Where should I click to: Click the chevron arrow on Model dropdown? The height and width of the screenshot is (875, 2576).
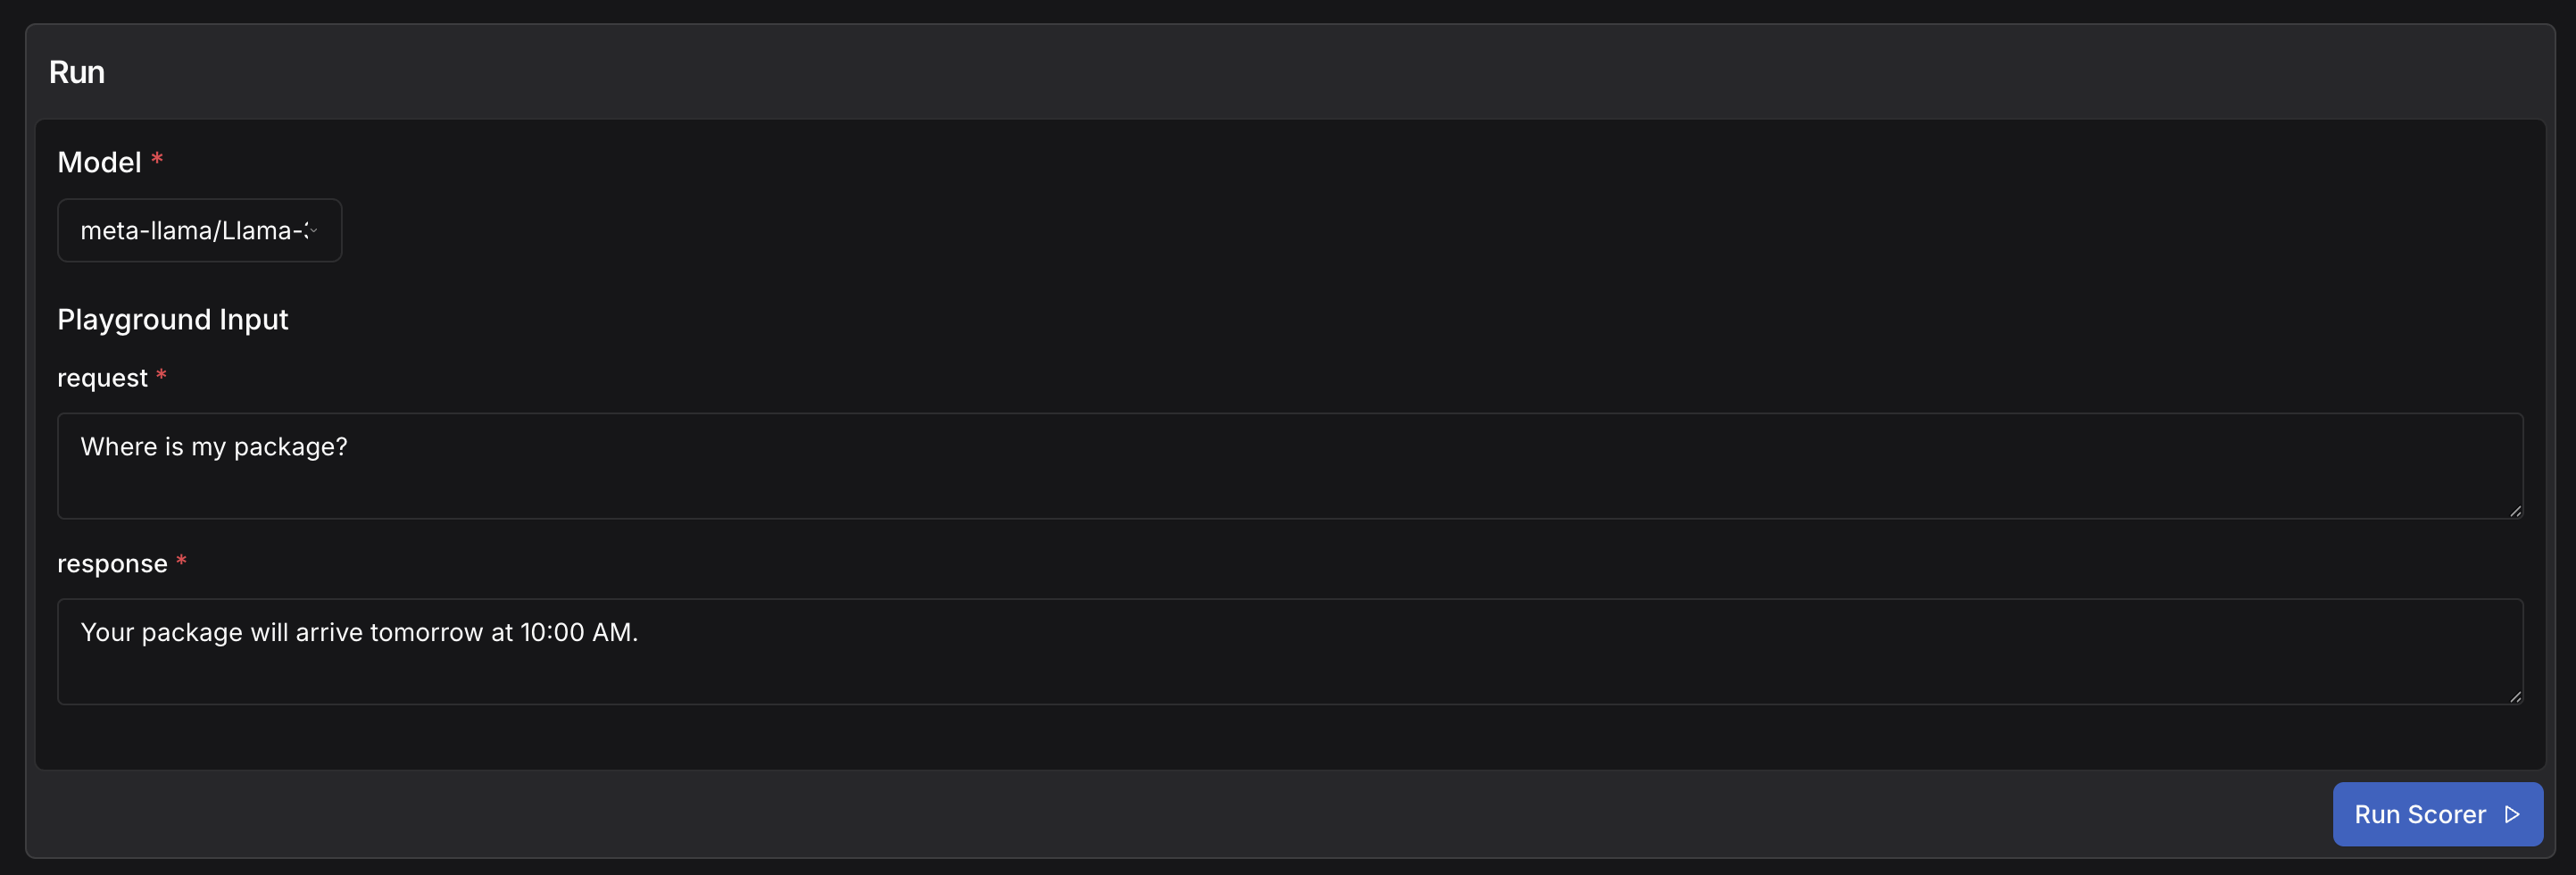(x=314, y=230)
